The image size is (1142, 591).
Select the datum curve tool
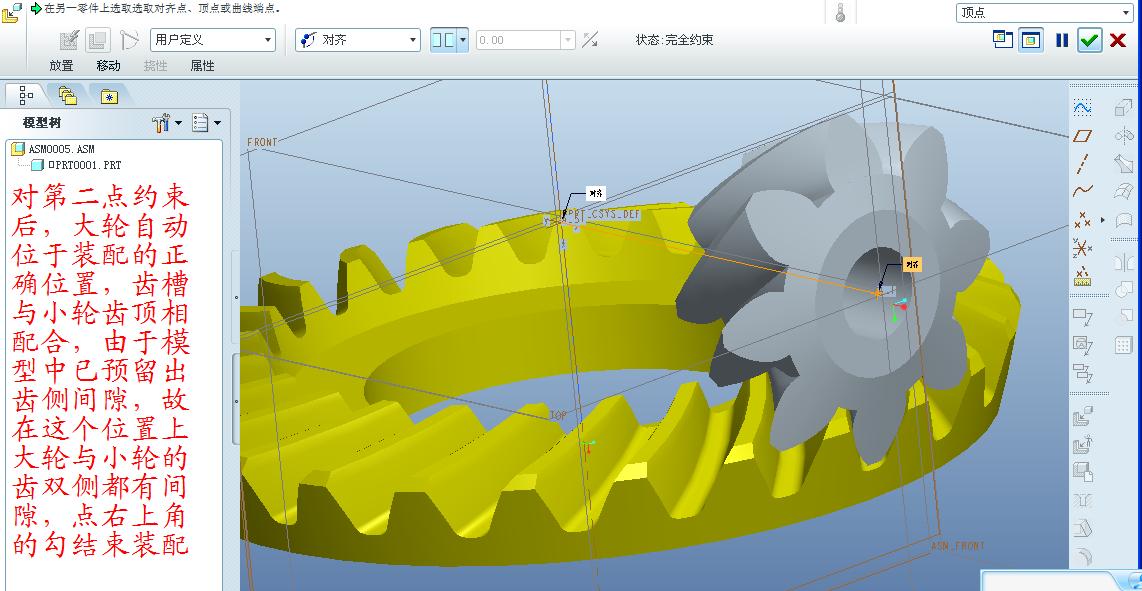coord(1082,191)
